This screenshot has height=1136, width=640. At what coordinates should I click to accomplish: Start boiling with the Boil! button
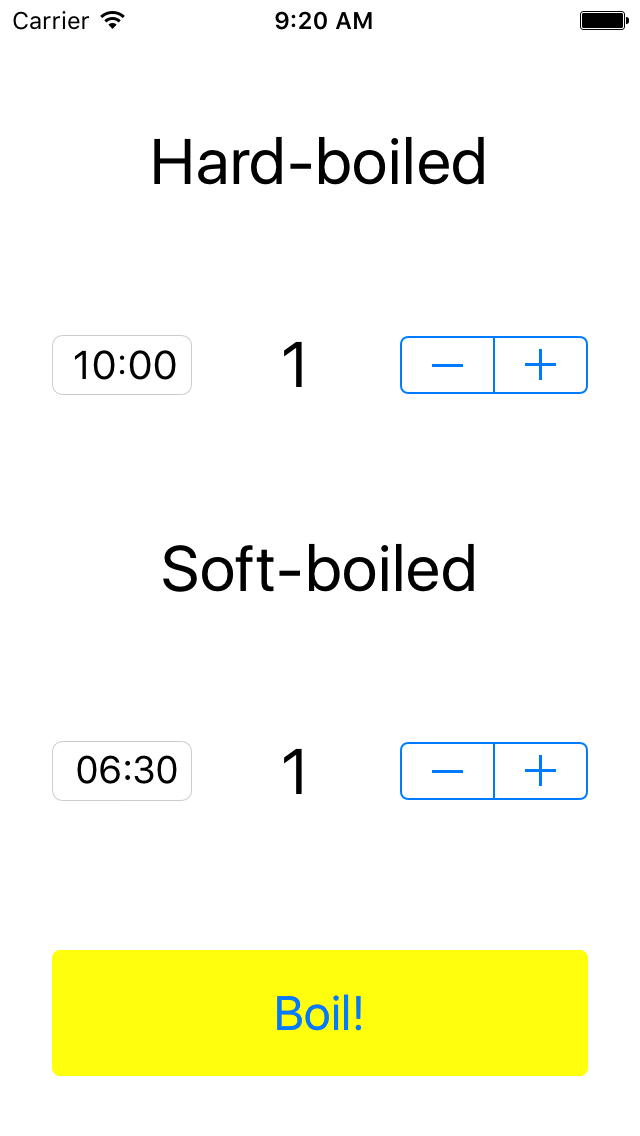pos(320,1013)
